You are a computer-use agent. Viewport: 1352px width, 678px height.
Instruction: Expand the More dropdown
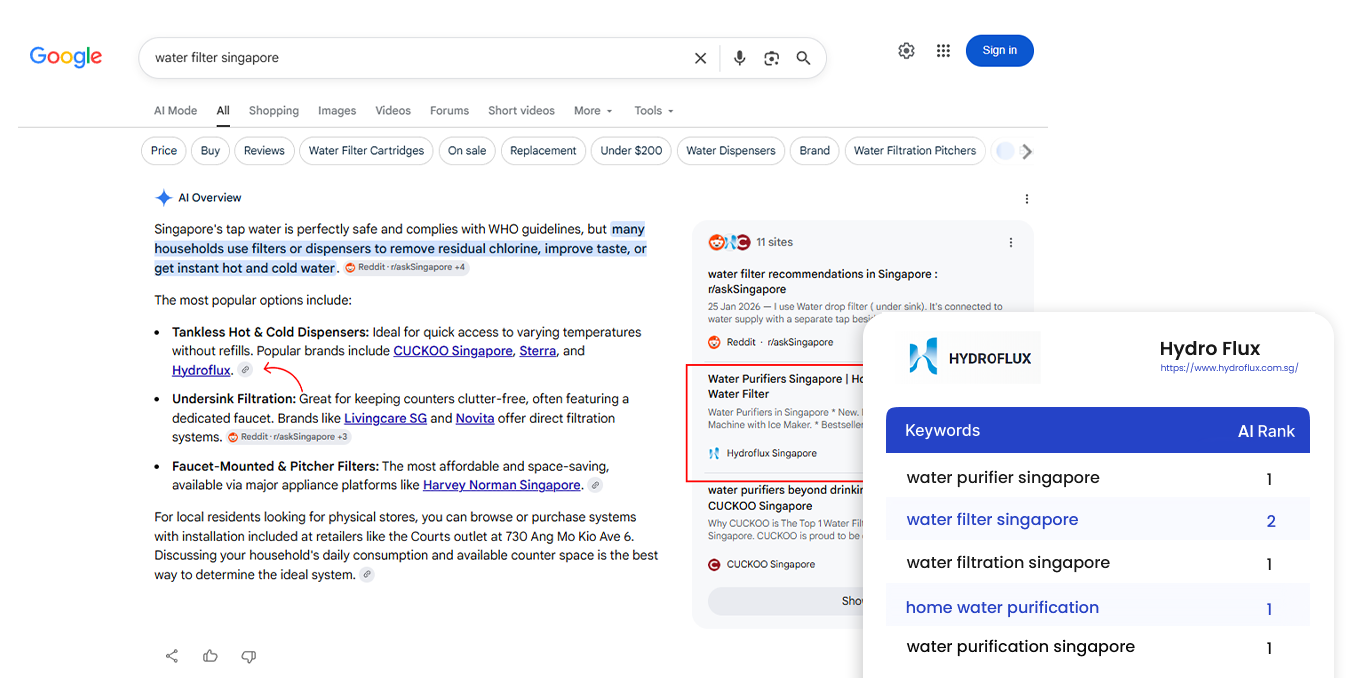pyautogui.click(x=593, y=111)
